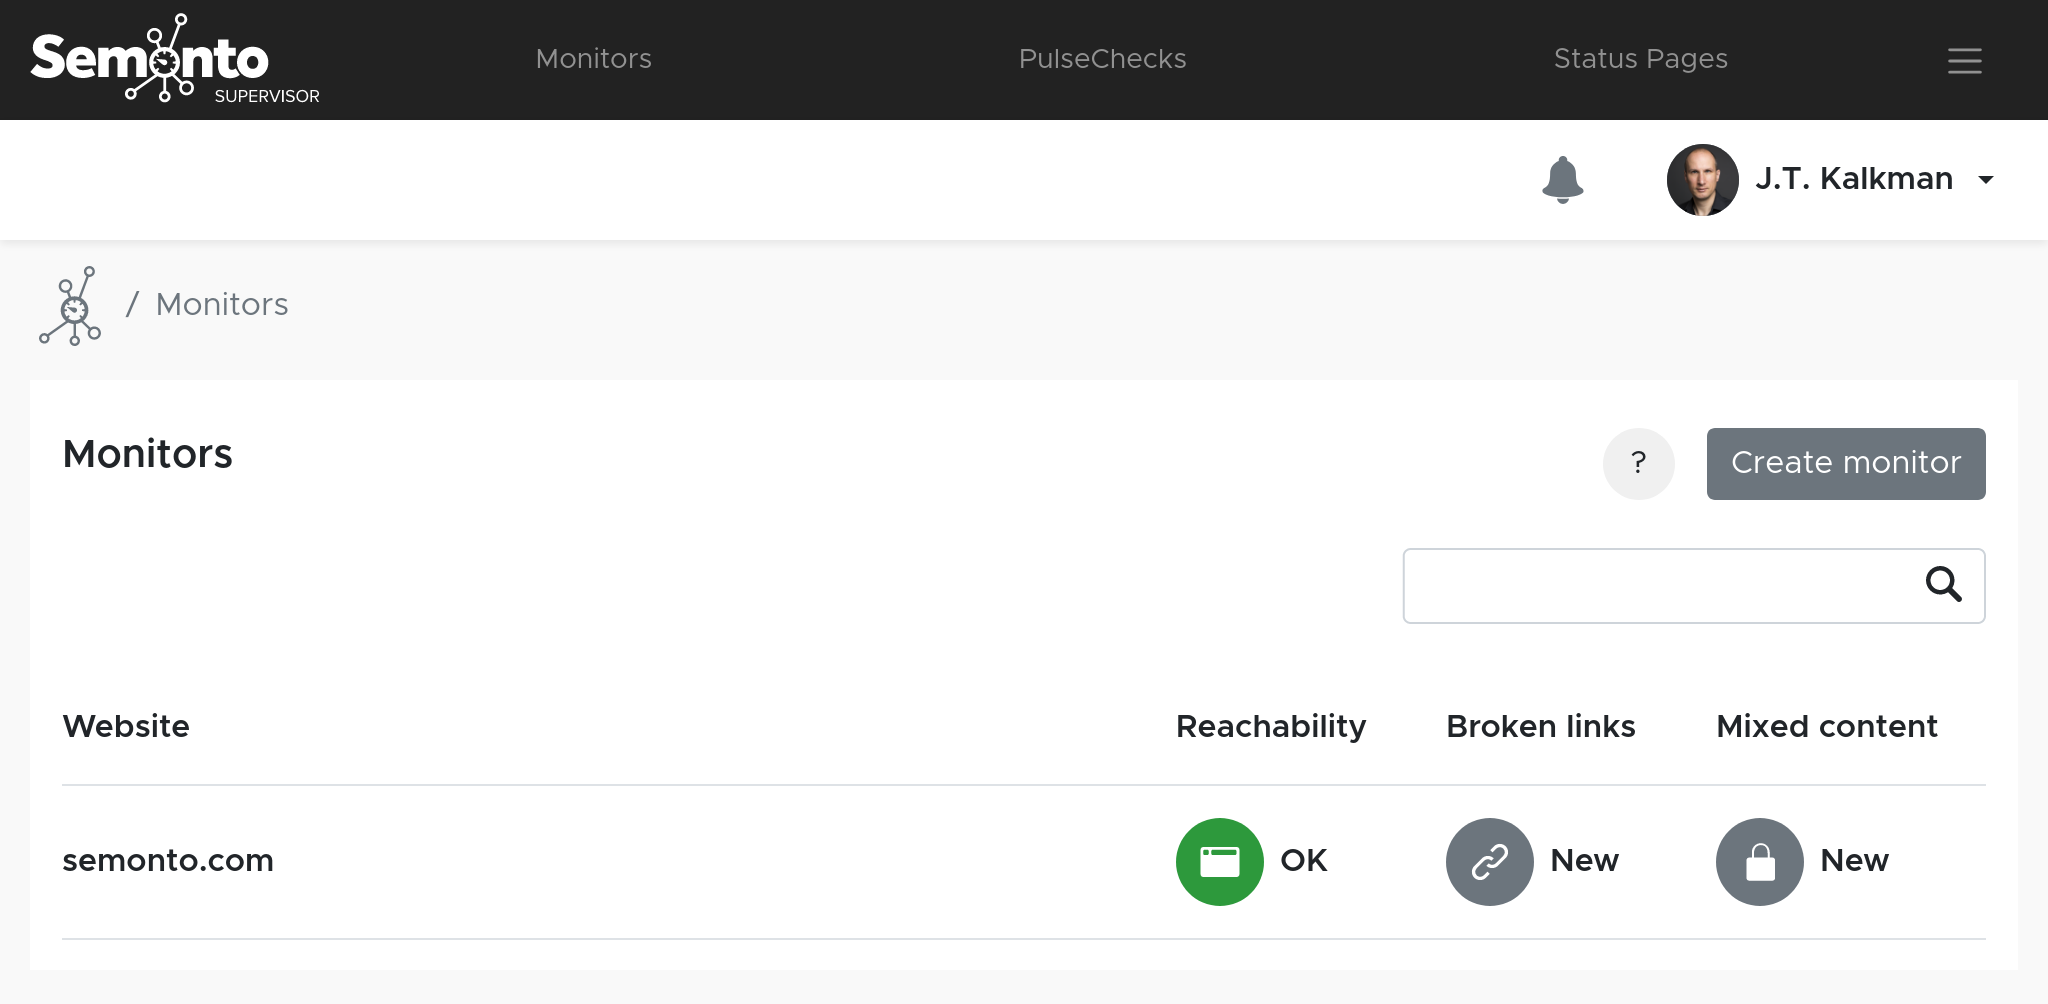Click the Reachability column header
2048x1004 pixels.
[1270, 726]
